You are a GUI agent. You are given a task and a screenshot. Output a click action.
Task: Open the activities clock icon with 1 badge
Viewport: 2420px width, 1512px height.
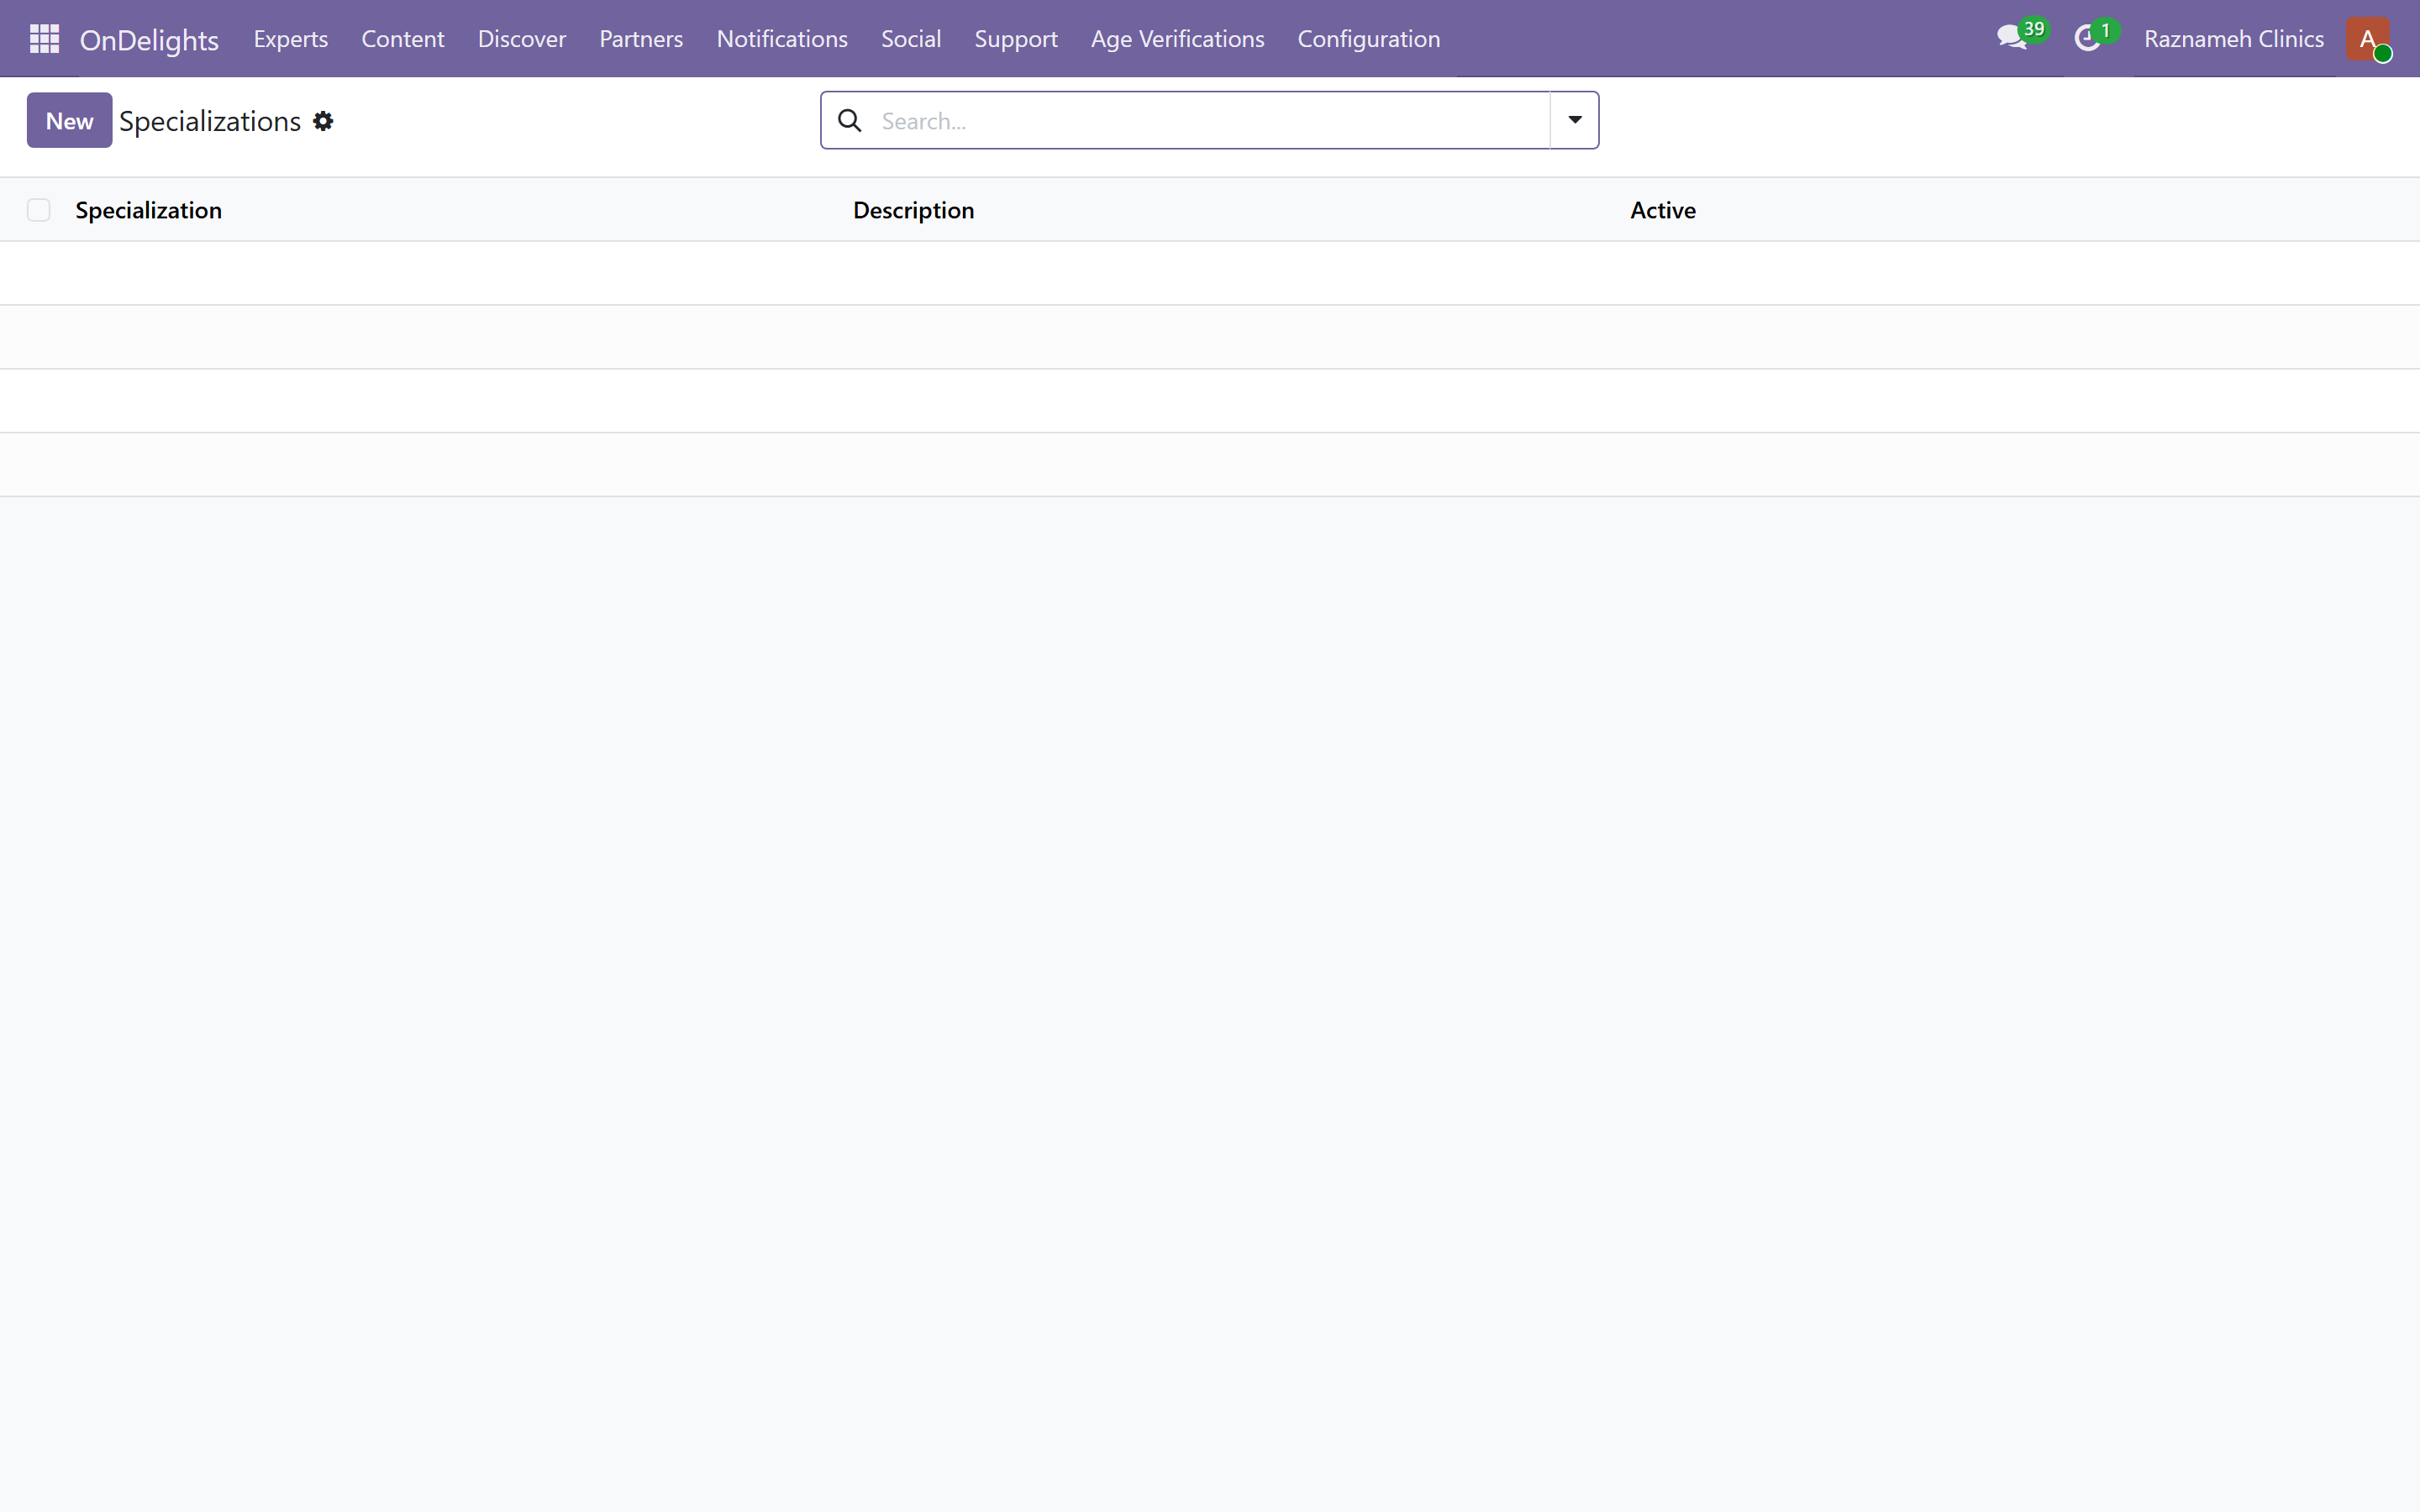click(2095, 38)
